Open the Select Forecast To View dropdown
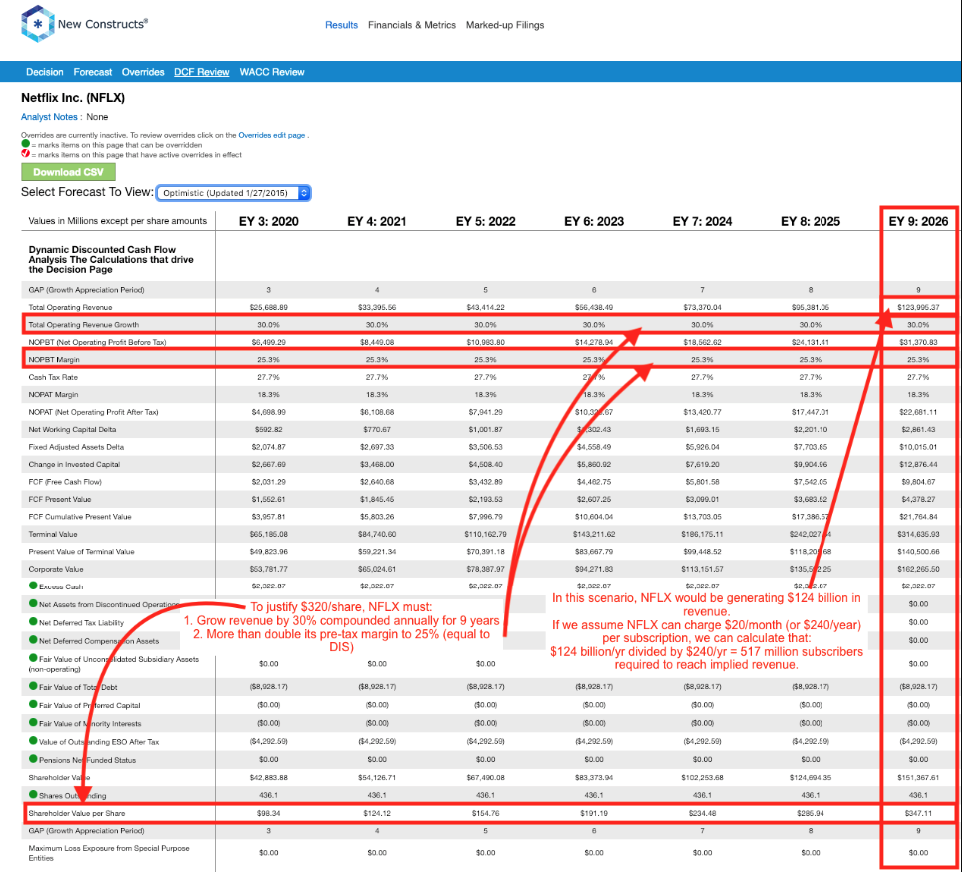This screenshot has width=962, height=872. 234,193
